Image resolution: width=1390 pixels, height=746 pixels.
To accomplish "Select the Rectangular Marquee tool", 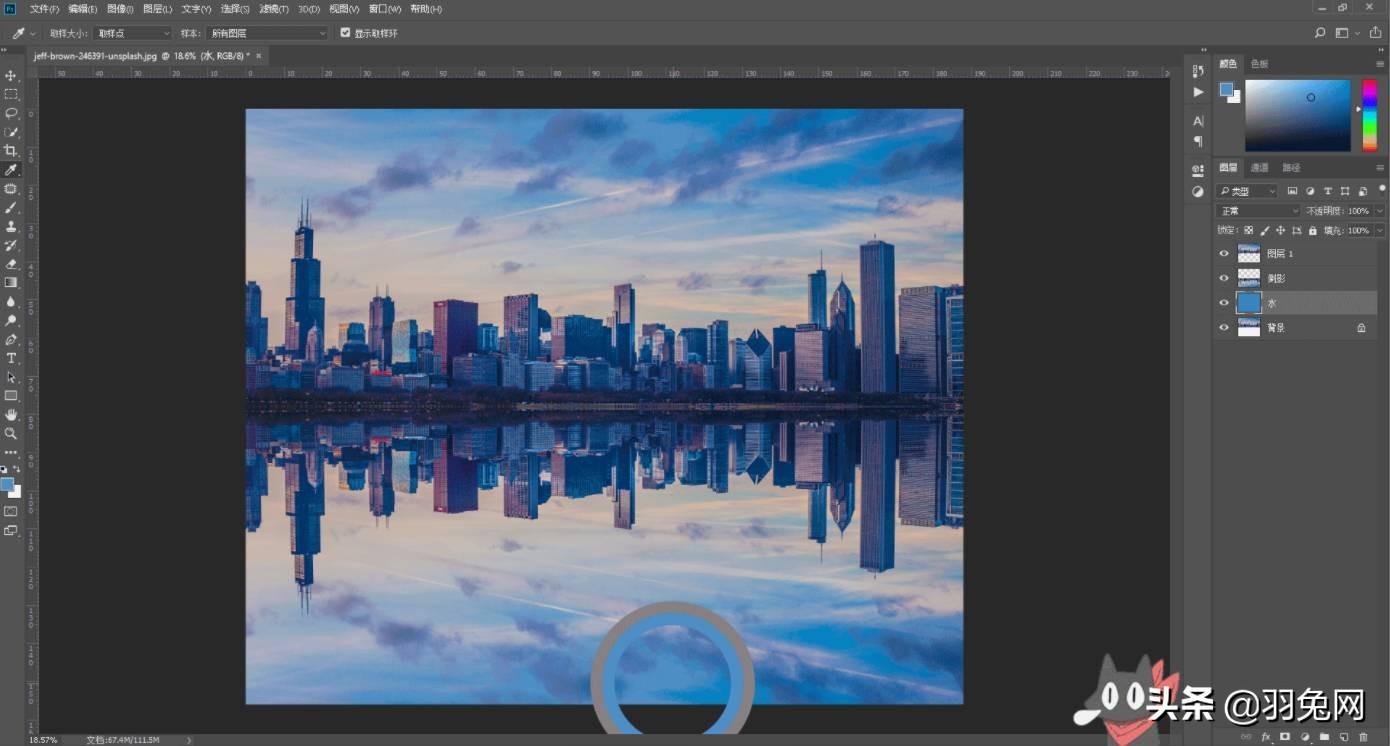I will pos(11,95).
